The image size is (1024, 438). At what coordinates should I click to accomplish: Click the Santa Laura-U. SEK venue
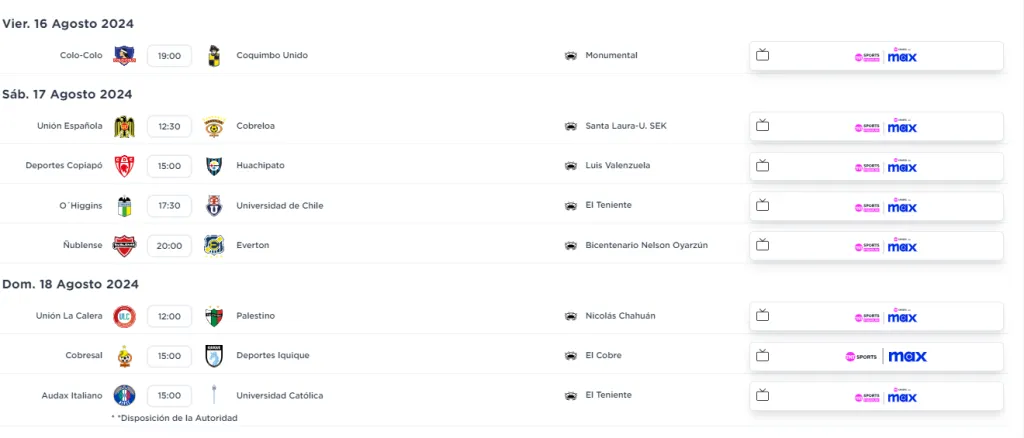pos(625,126)
